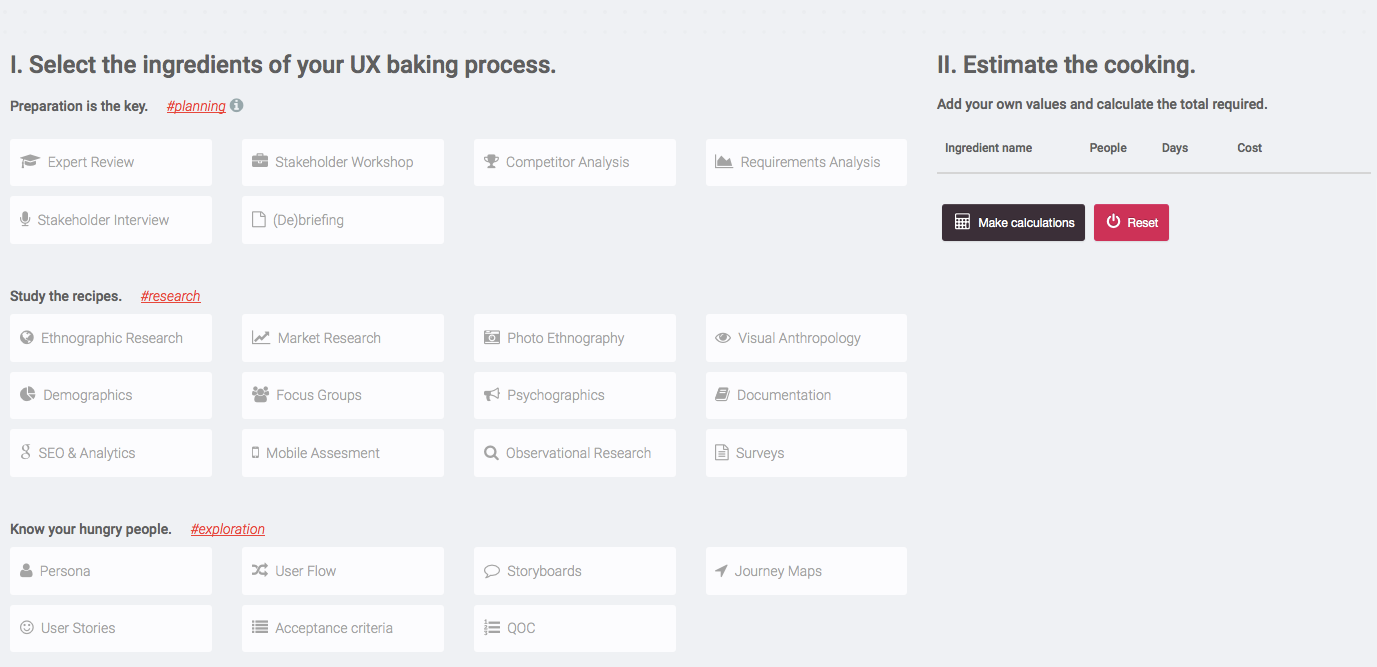Image resolution: width=1377 pixels, height=667 pixels.
Task: Click the arrow icon on Journey Maps
Action: [721, 571]
